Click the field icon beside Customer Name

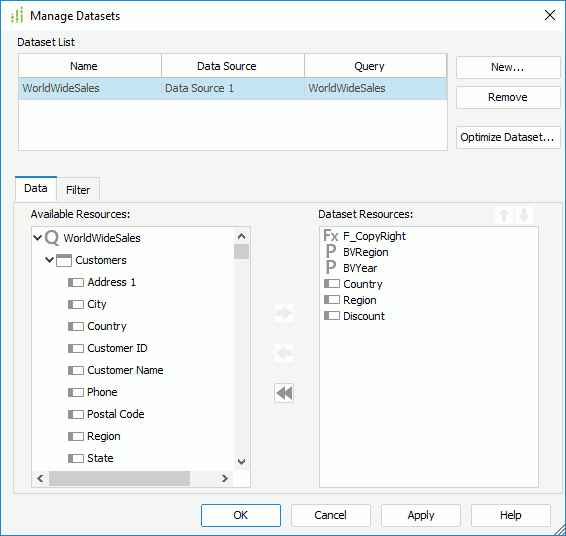76,370
